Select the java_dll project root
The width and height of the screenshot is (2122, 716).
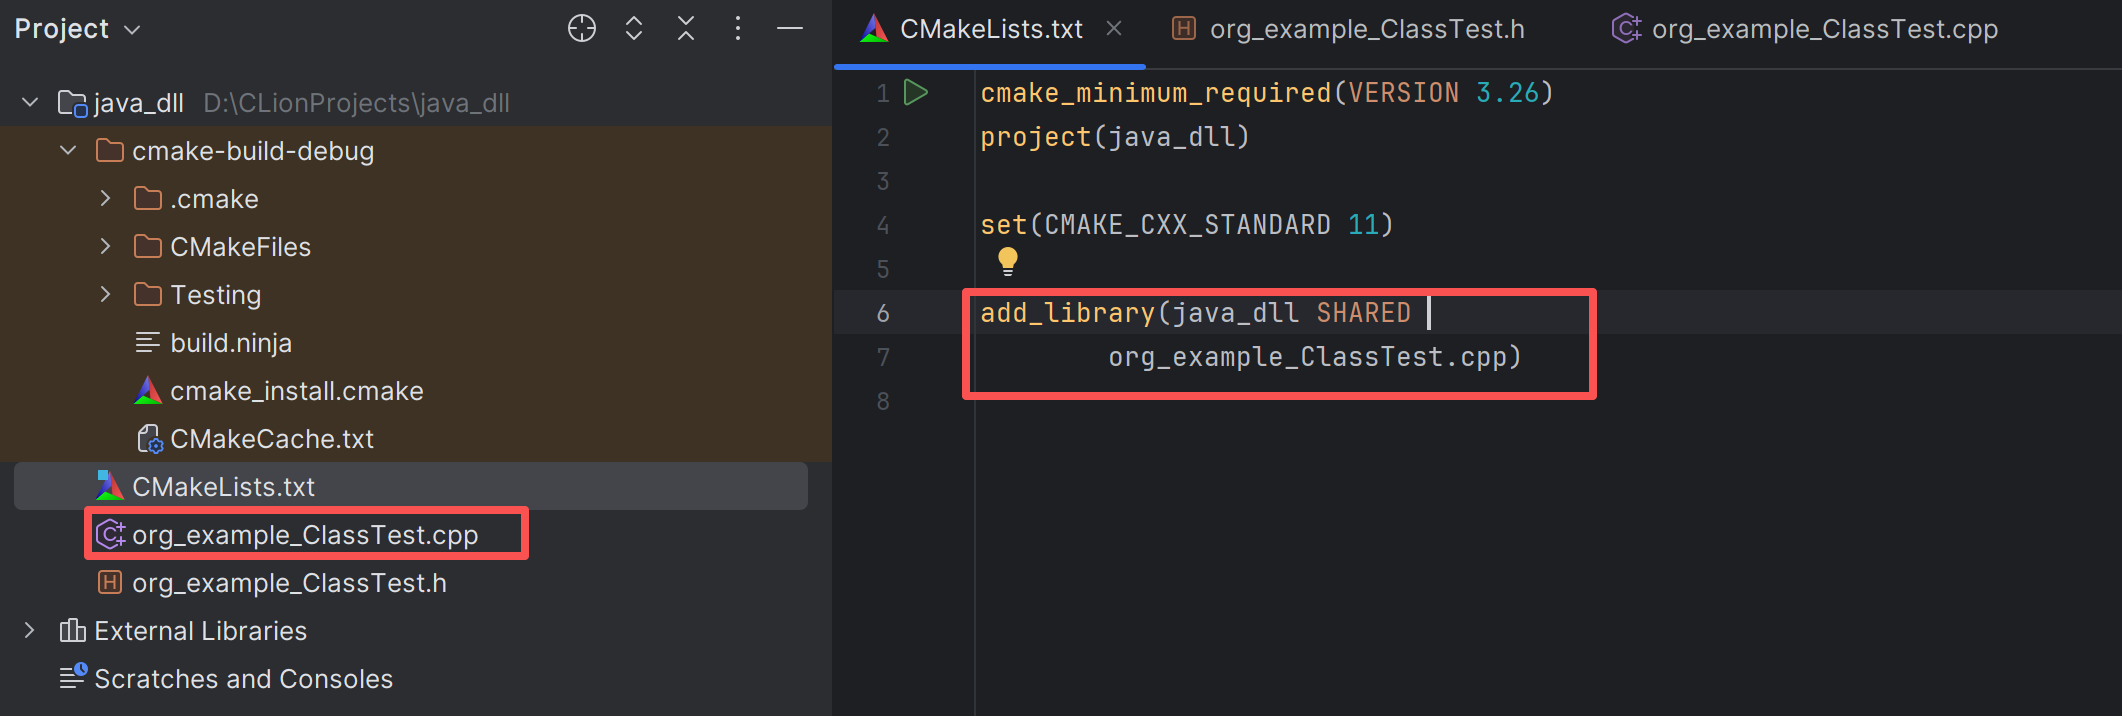tap(139, 103)
